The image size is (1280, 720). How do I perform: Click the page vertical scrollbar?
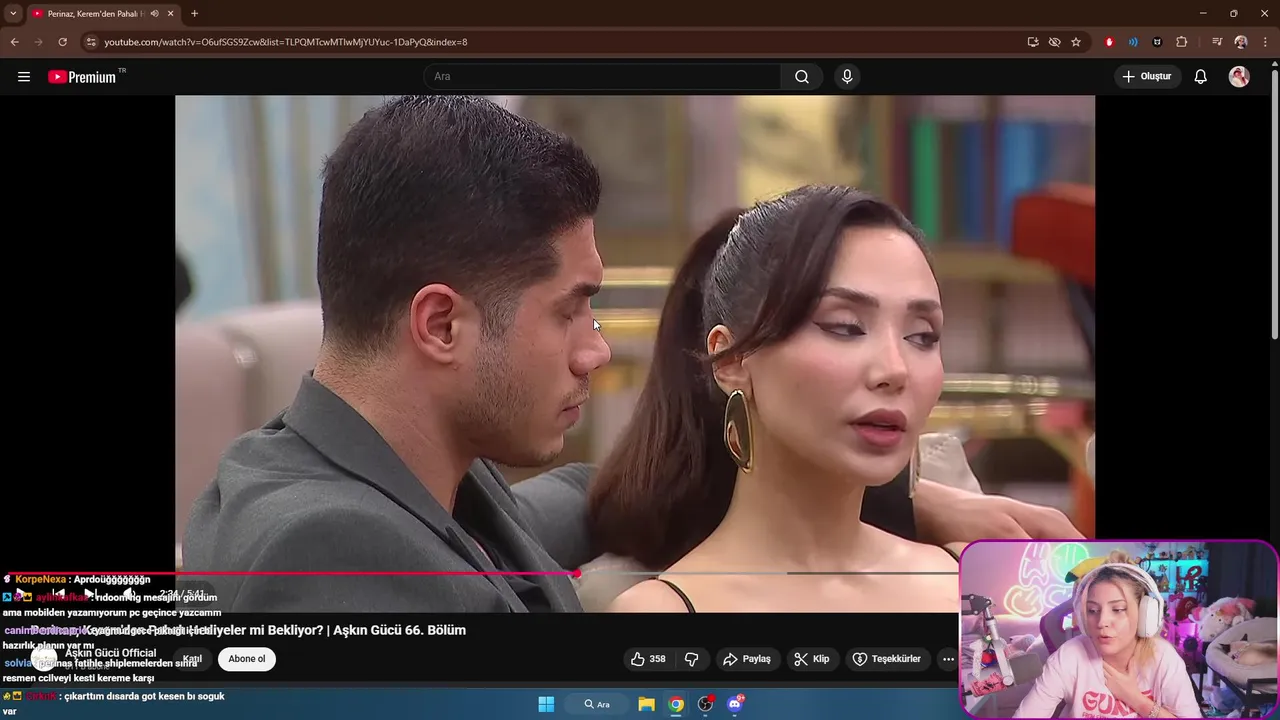point(1274,205)
